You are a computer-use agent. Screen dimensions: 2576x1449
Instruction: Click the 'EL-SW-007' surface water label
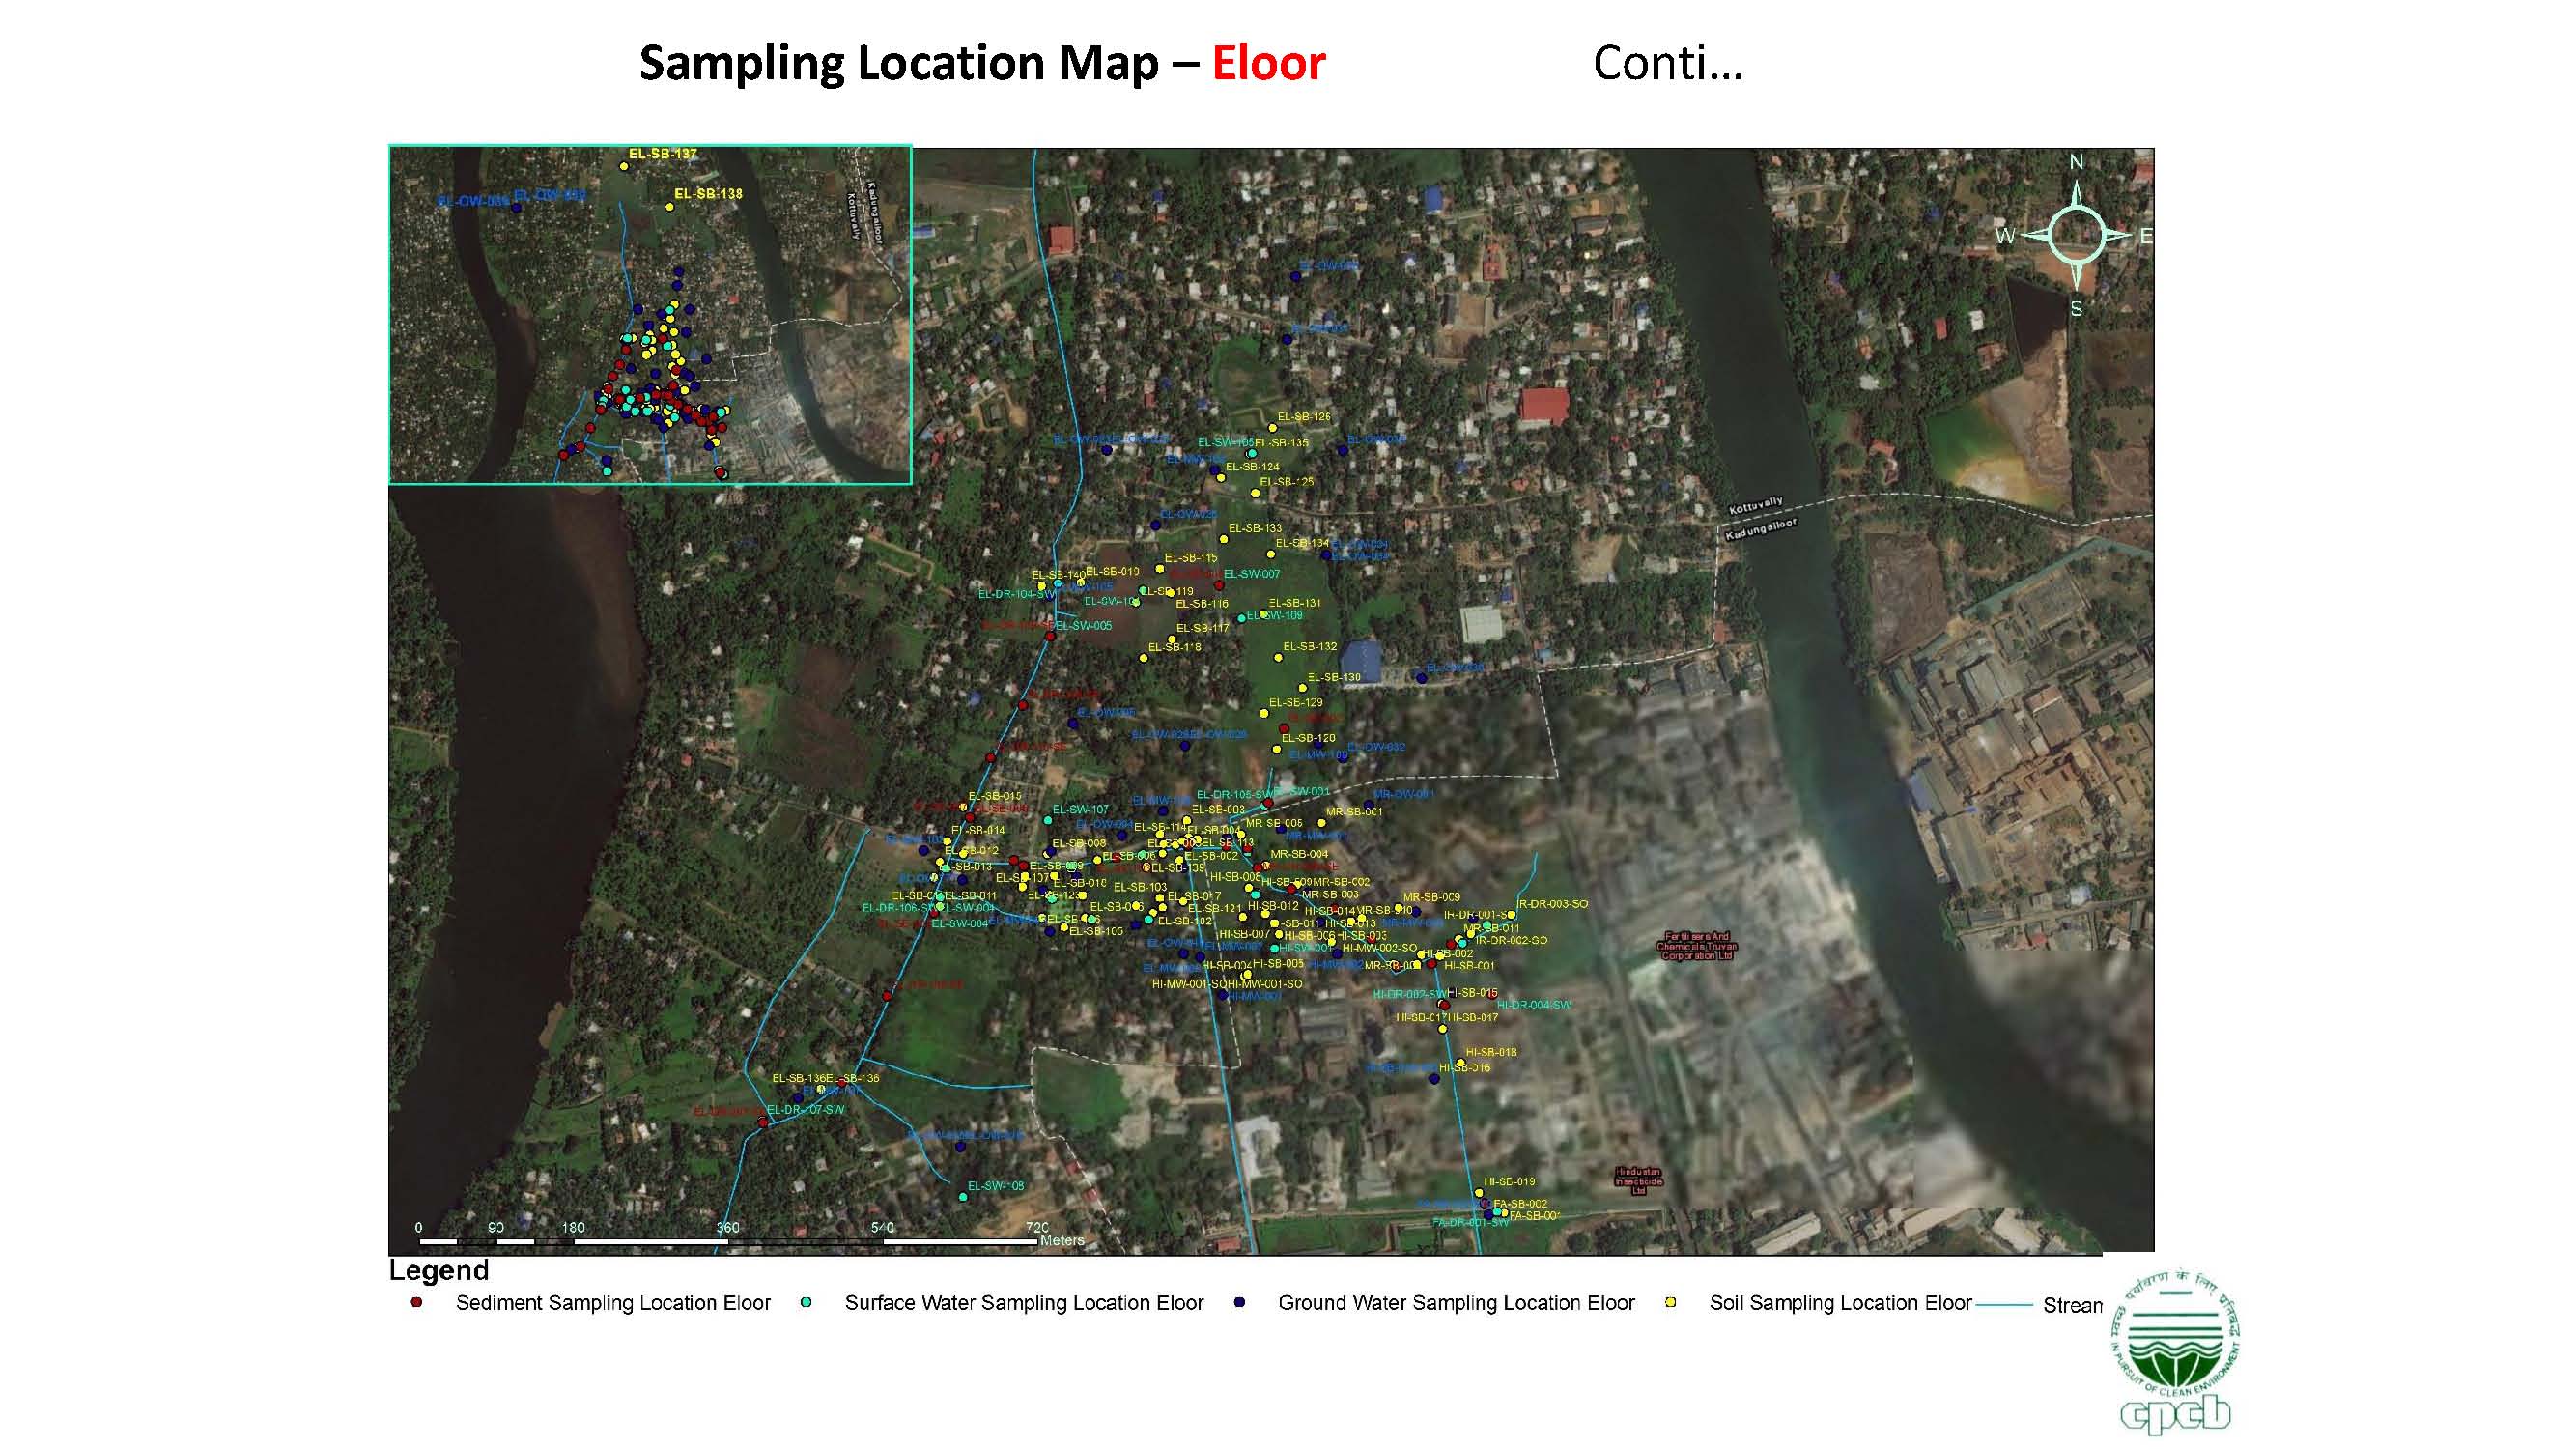click(x=1252, y=574)
